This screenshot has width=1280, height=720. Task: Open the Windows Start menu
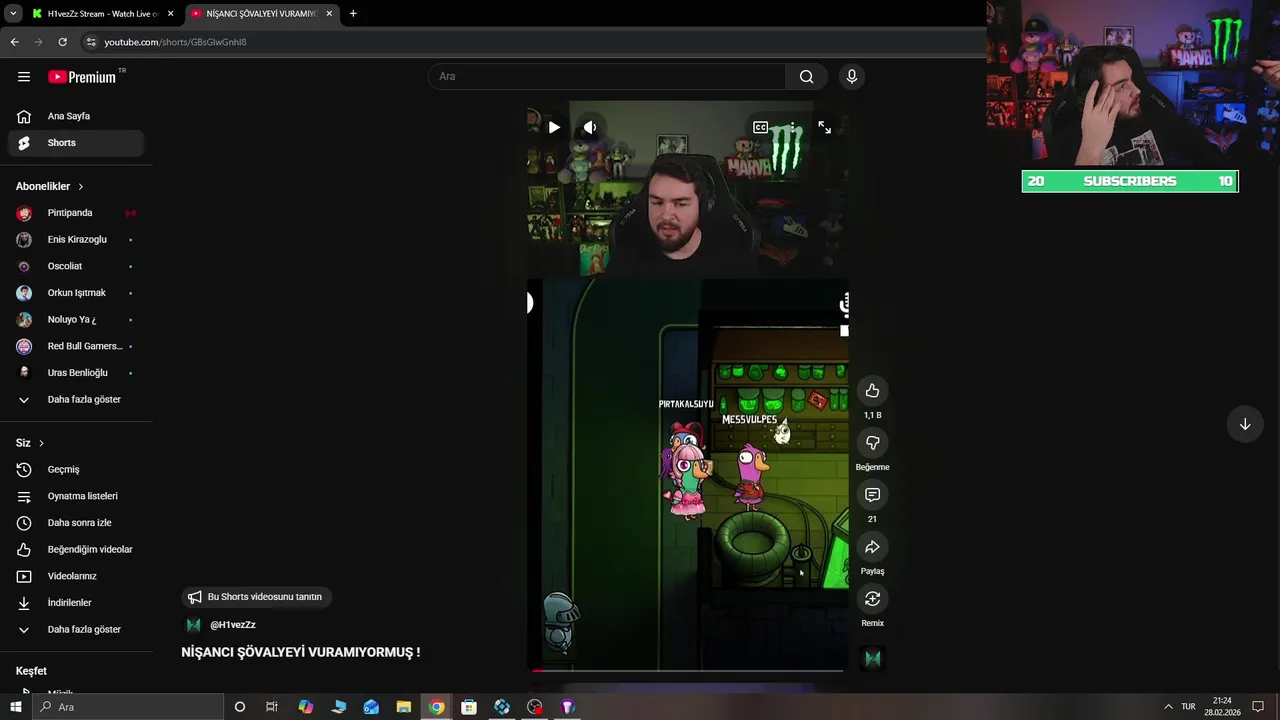15,707
